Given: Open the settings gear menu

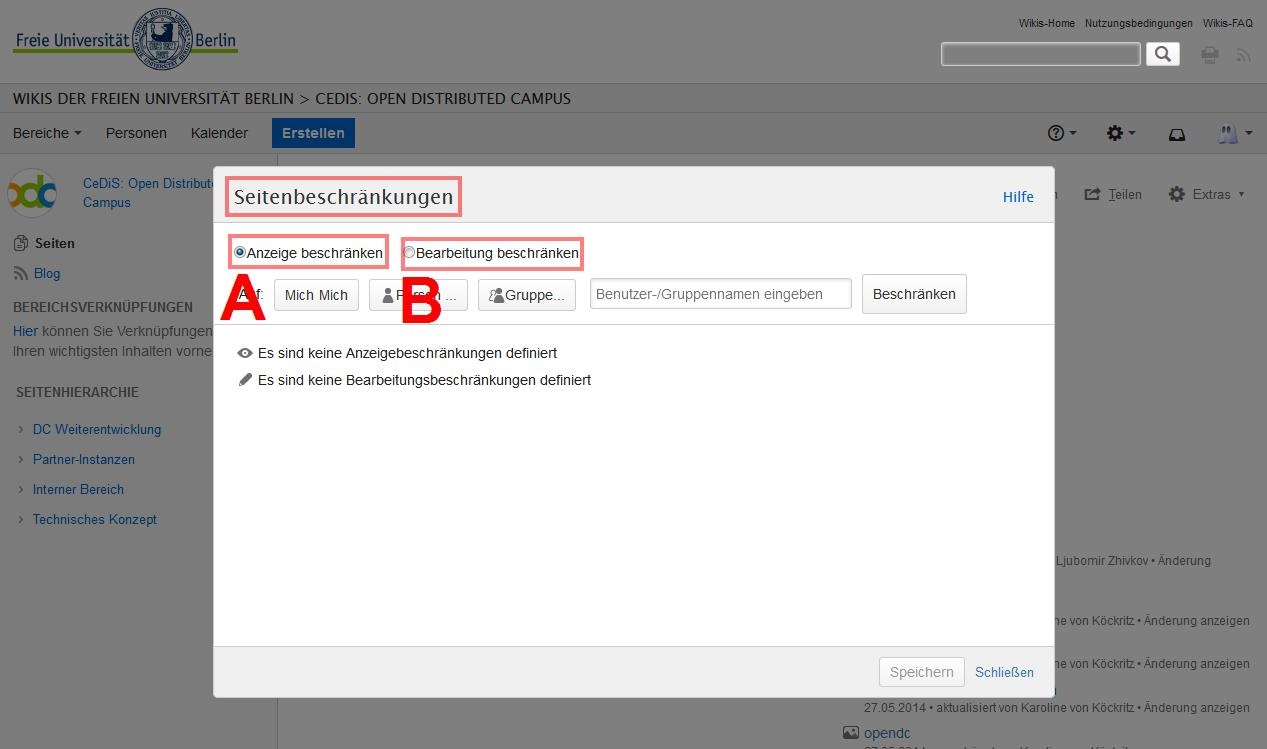Looking at the screenshot, I should tap(1120, 133).
